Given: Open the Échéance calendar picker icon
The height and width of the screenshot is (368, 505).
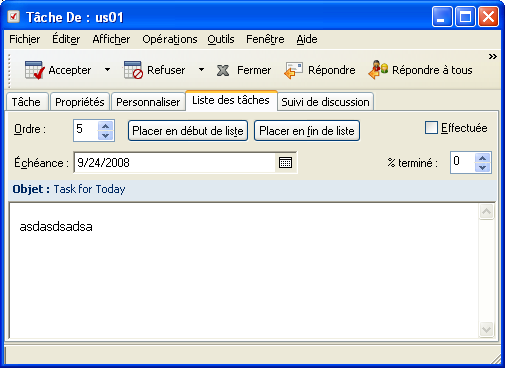Looking at the screenshot, I should point(285,163).
